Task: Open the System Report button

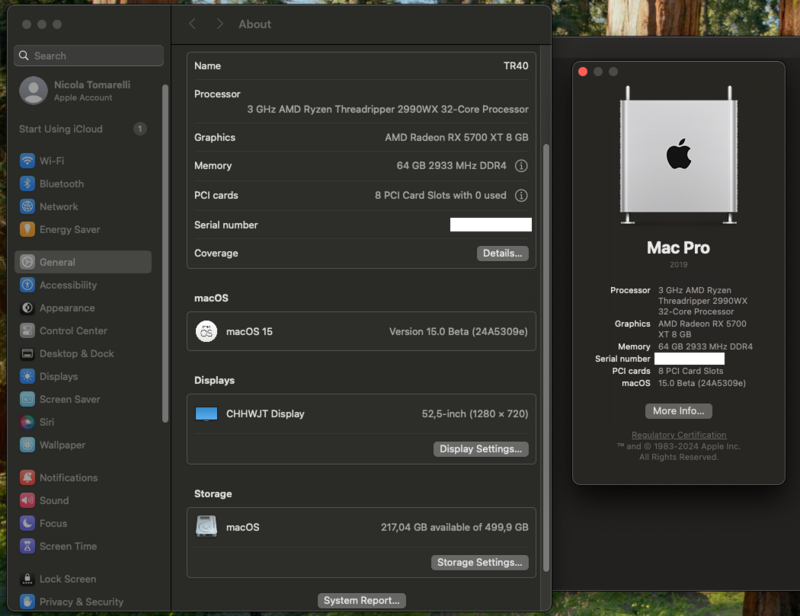Action: tap(363, 601)
